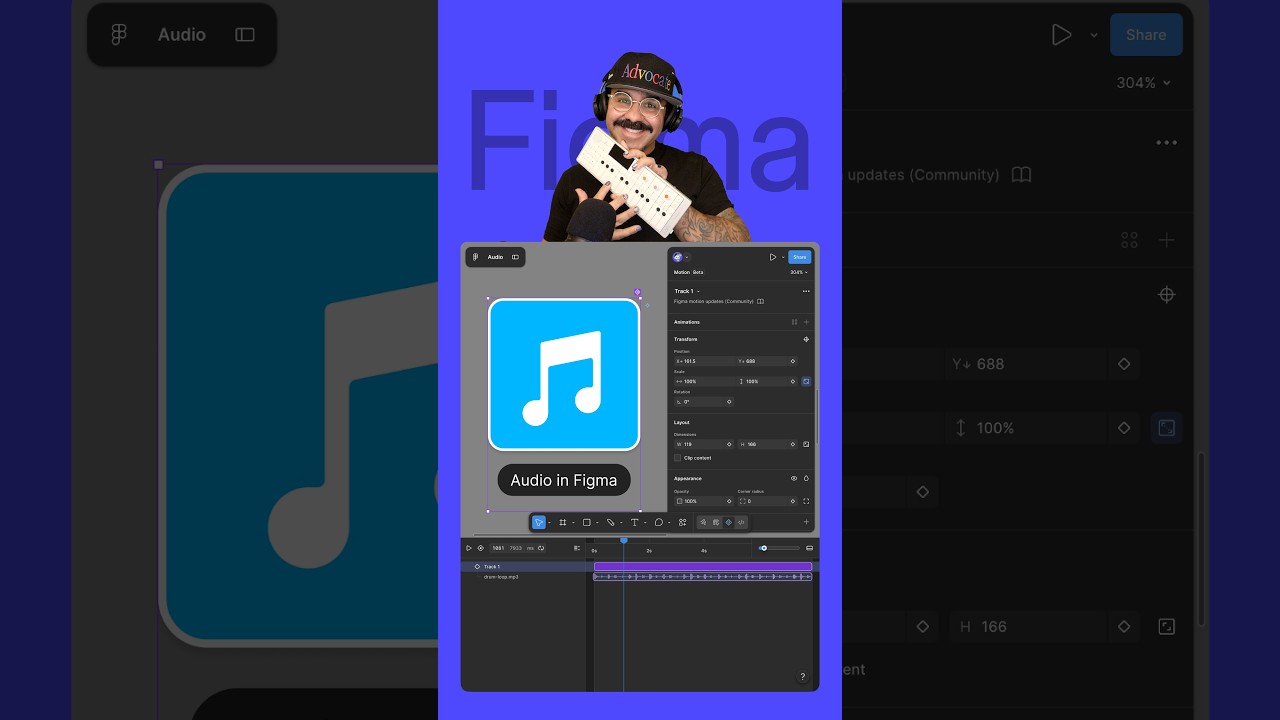This screenshot has width=1280, height=720.
Task: Open the book icon next to Figma motion updates
Action: pyautogui.click(x=760, y=301)
